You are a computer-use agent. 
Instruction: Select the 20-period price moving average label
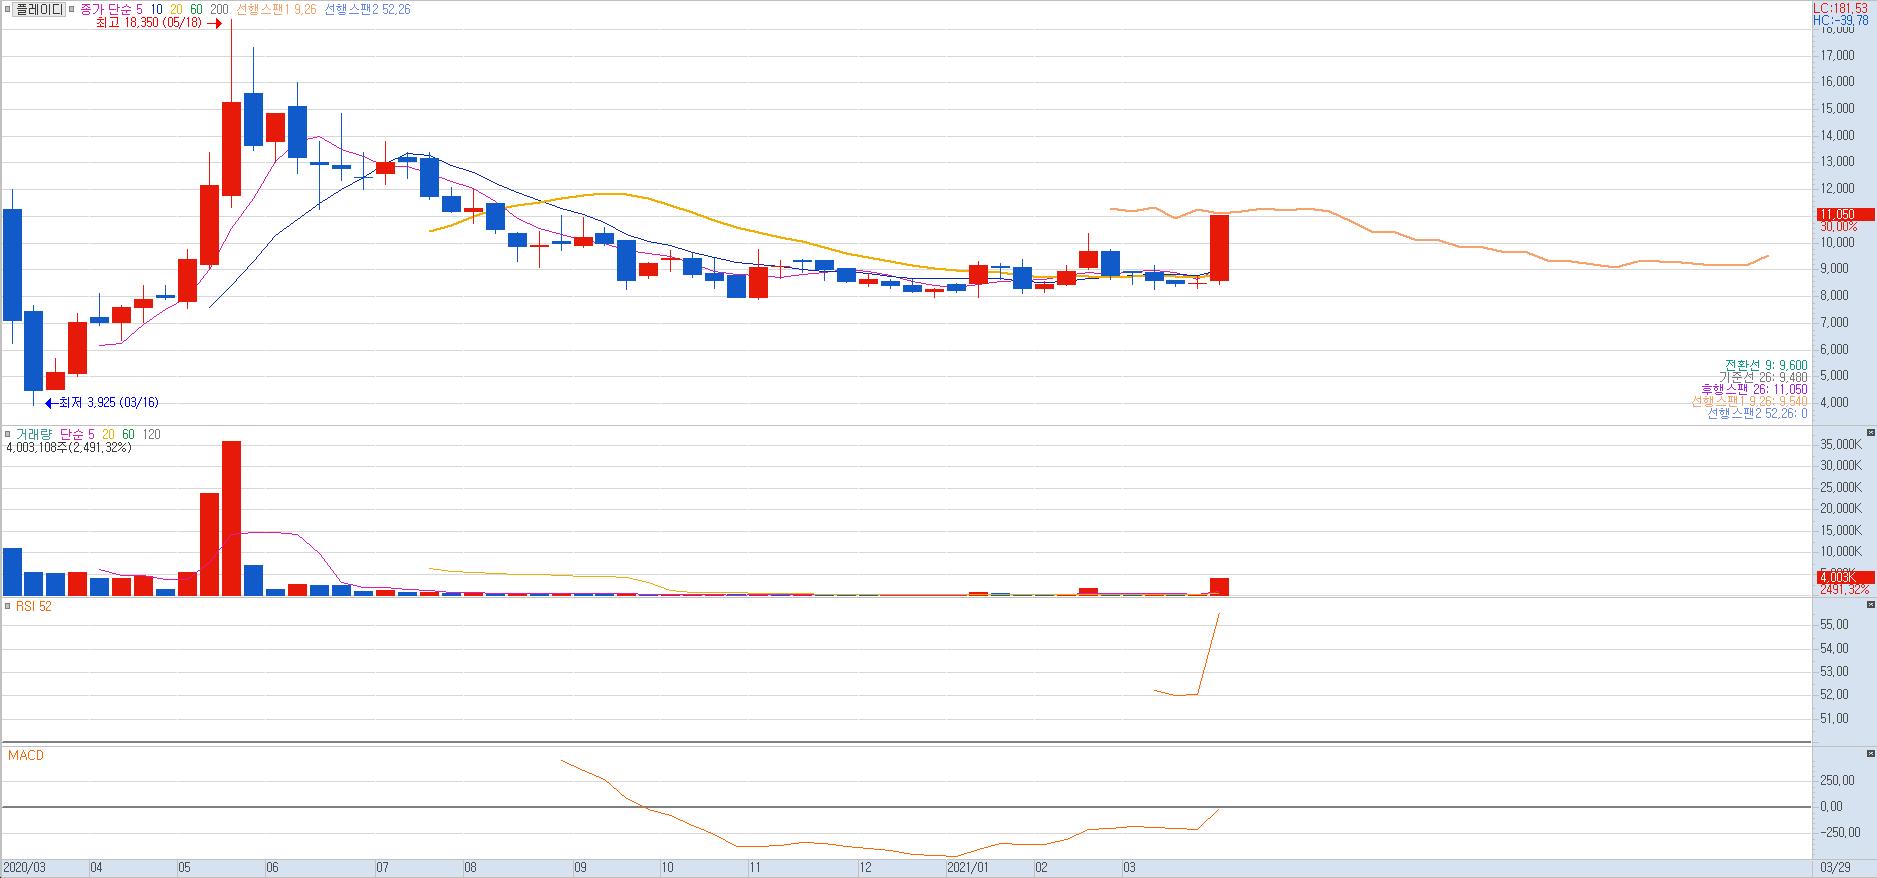[x=176, y=9]
